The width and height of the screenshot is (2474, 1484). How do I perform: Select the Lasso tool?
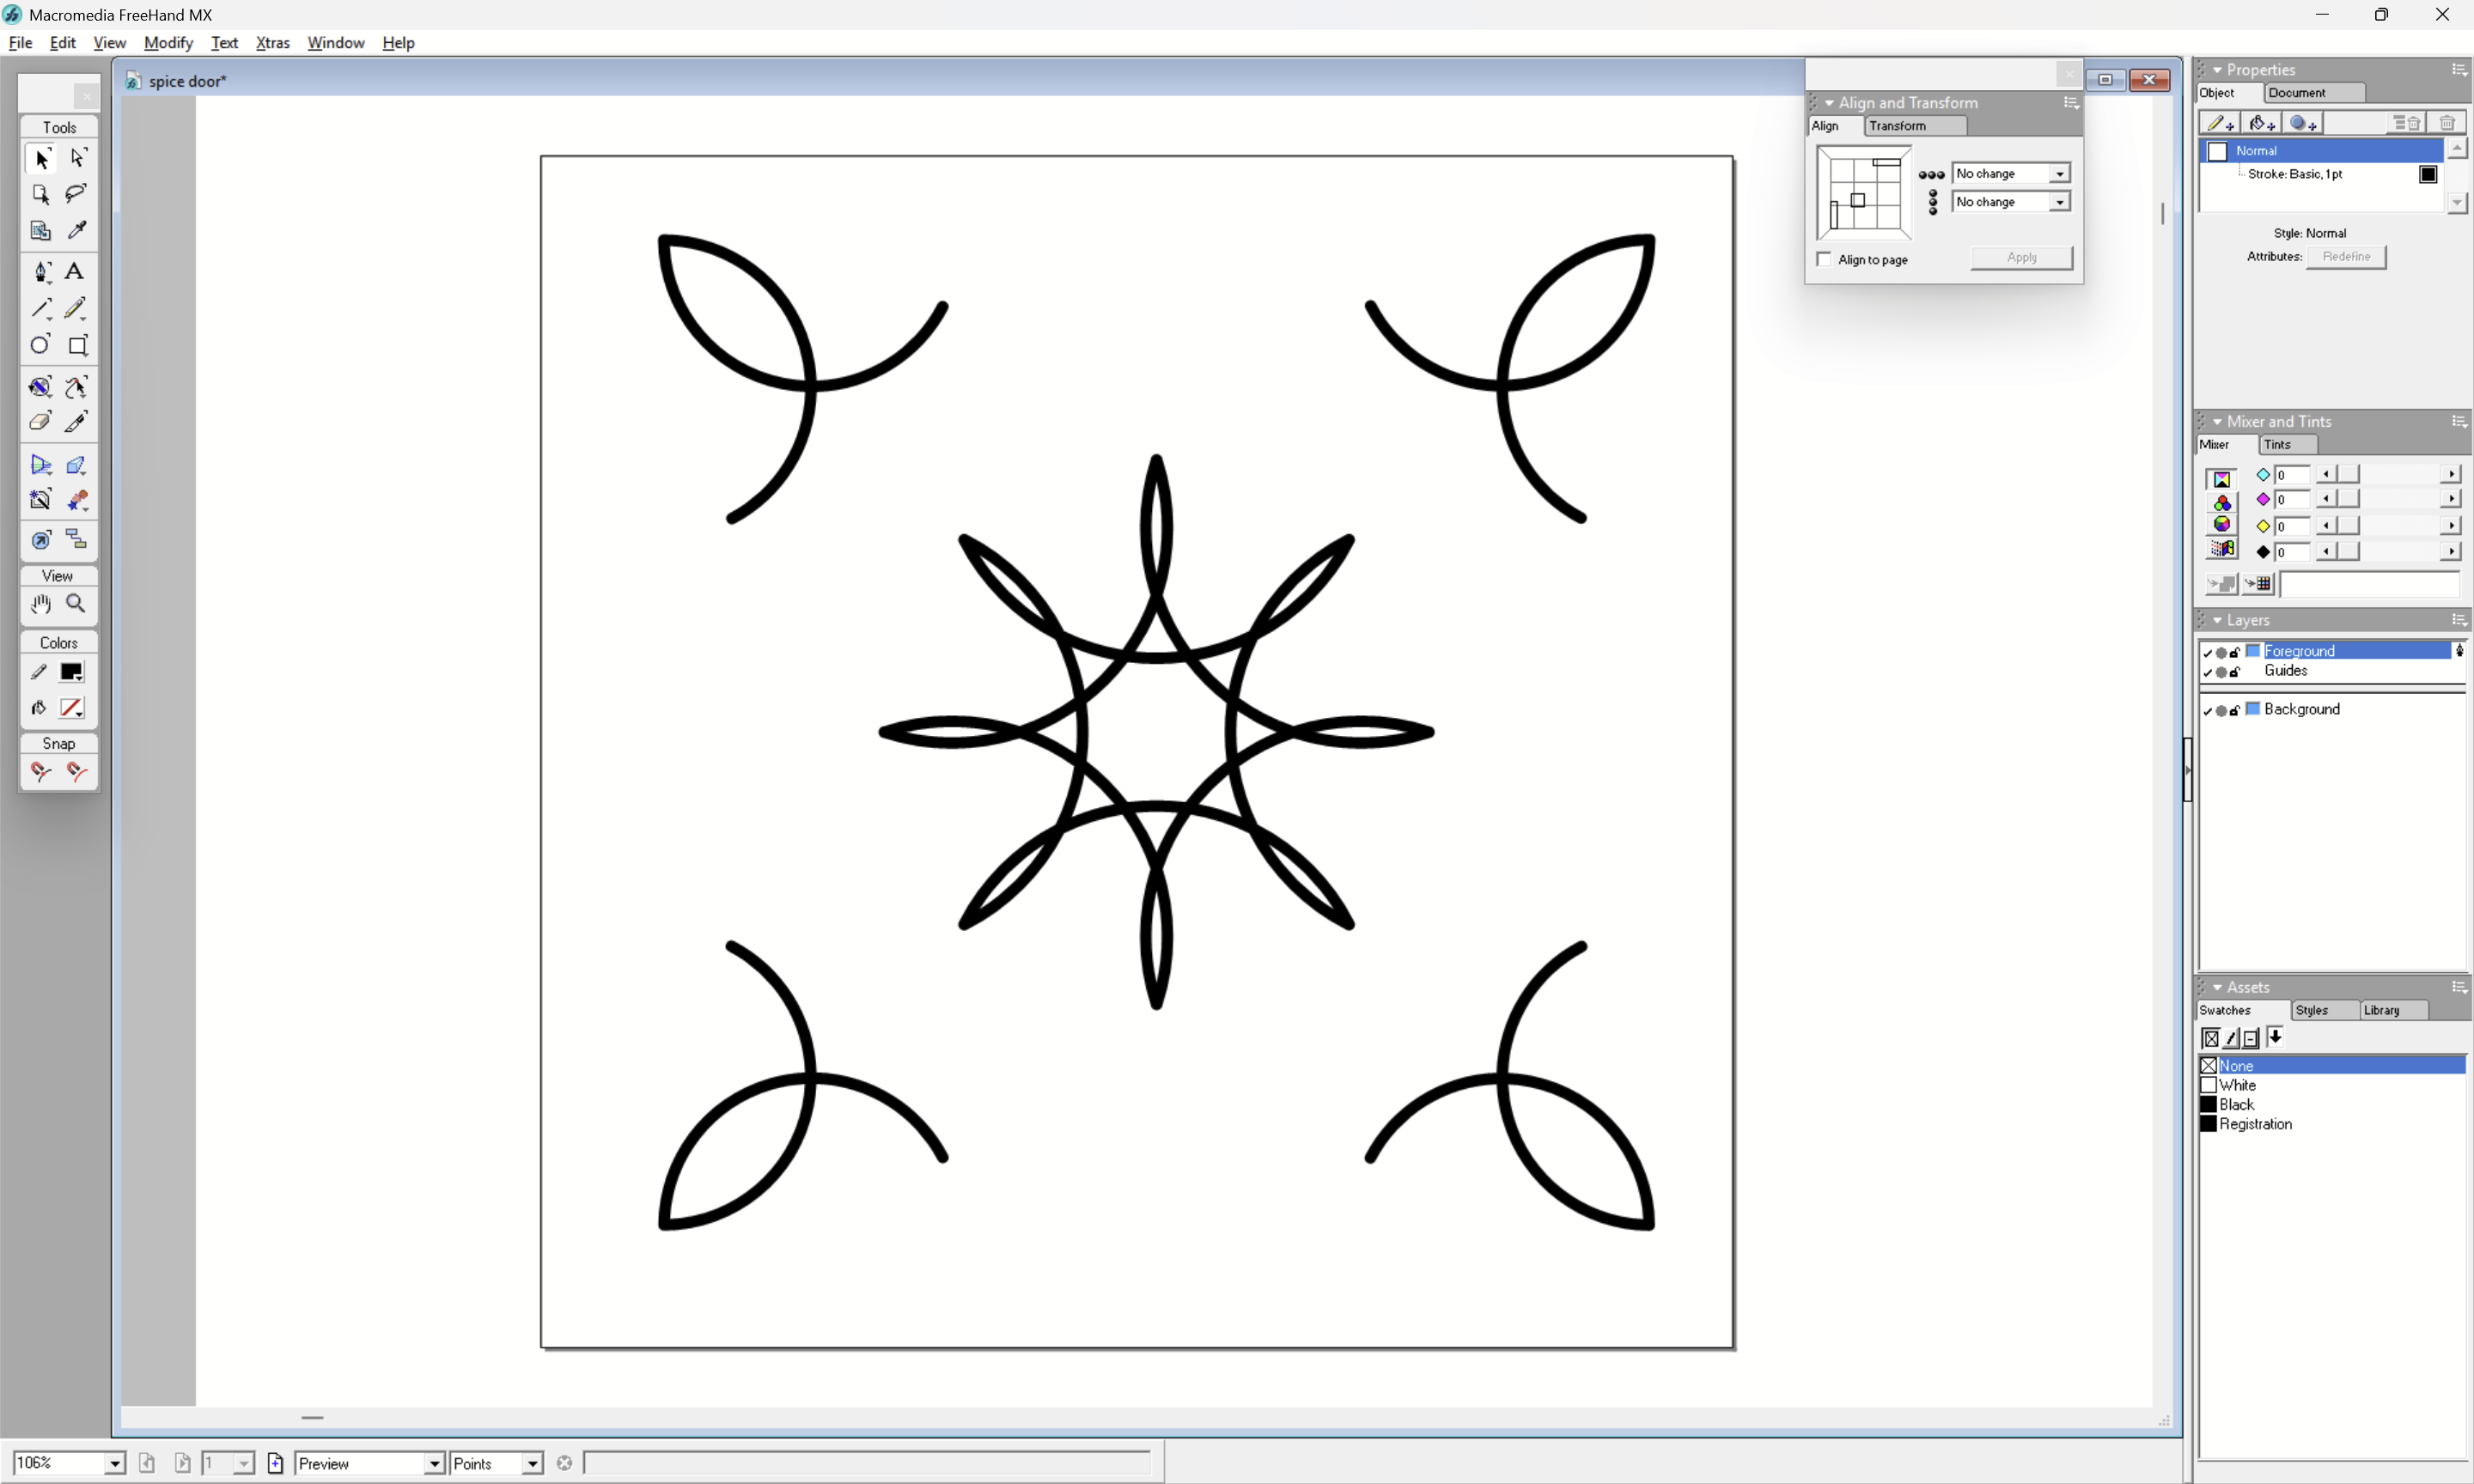click(x=76, y=194)
